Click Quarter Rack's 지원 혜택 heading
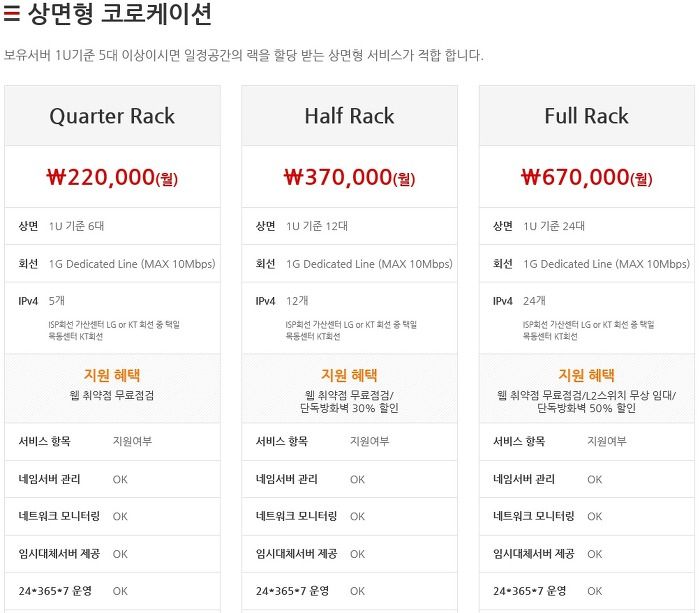This screenshot has width=700, height=613. [112, 375]
